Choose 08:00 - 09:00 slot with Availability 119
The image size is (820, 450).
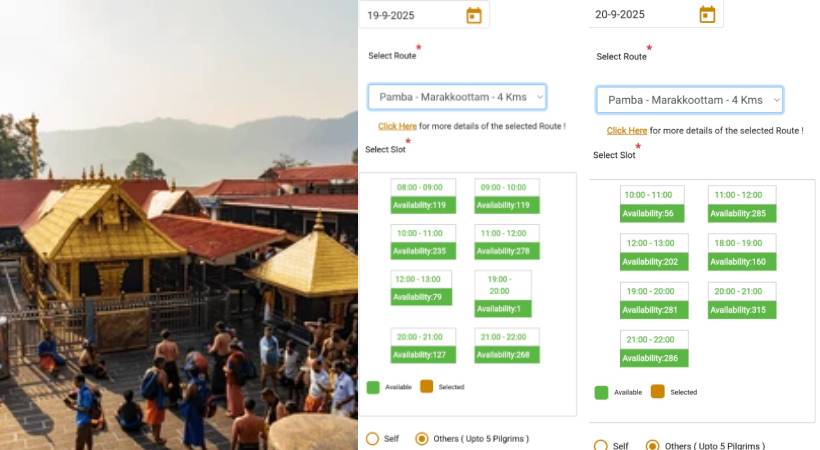click(x=423, y=196)
